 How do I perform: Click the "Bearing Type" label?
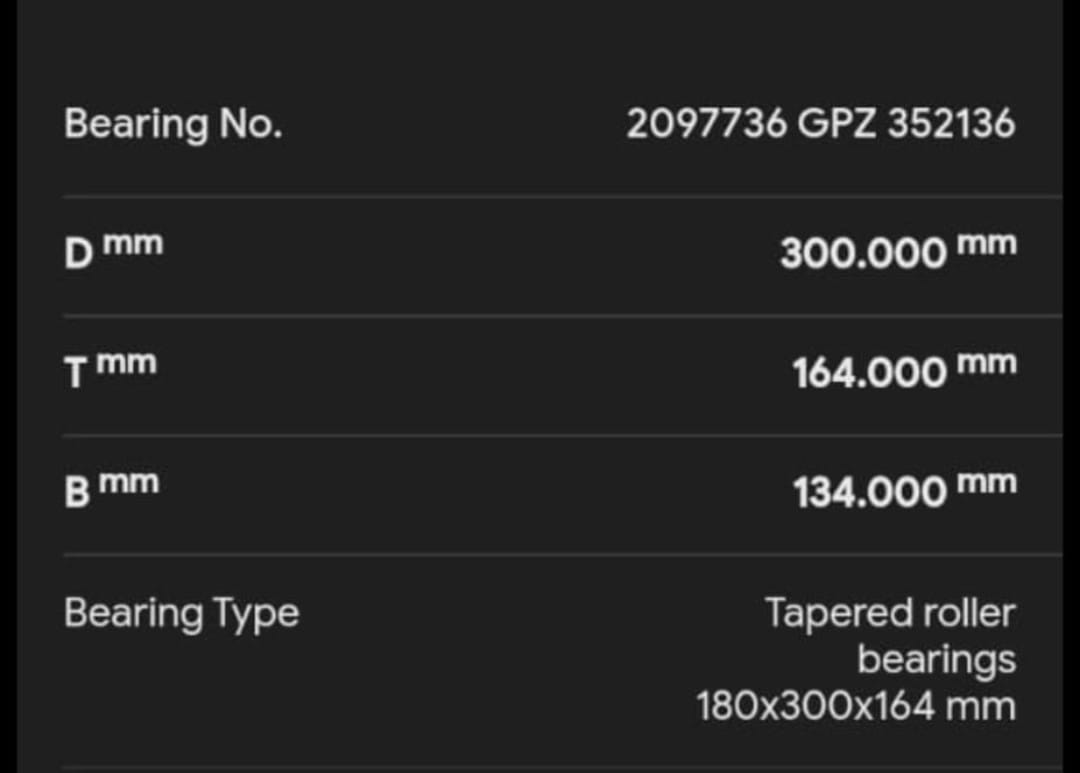point(181,613)
